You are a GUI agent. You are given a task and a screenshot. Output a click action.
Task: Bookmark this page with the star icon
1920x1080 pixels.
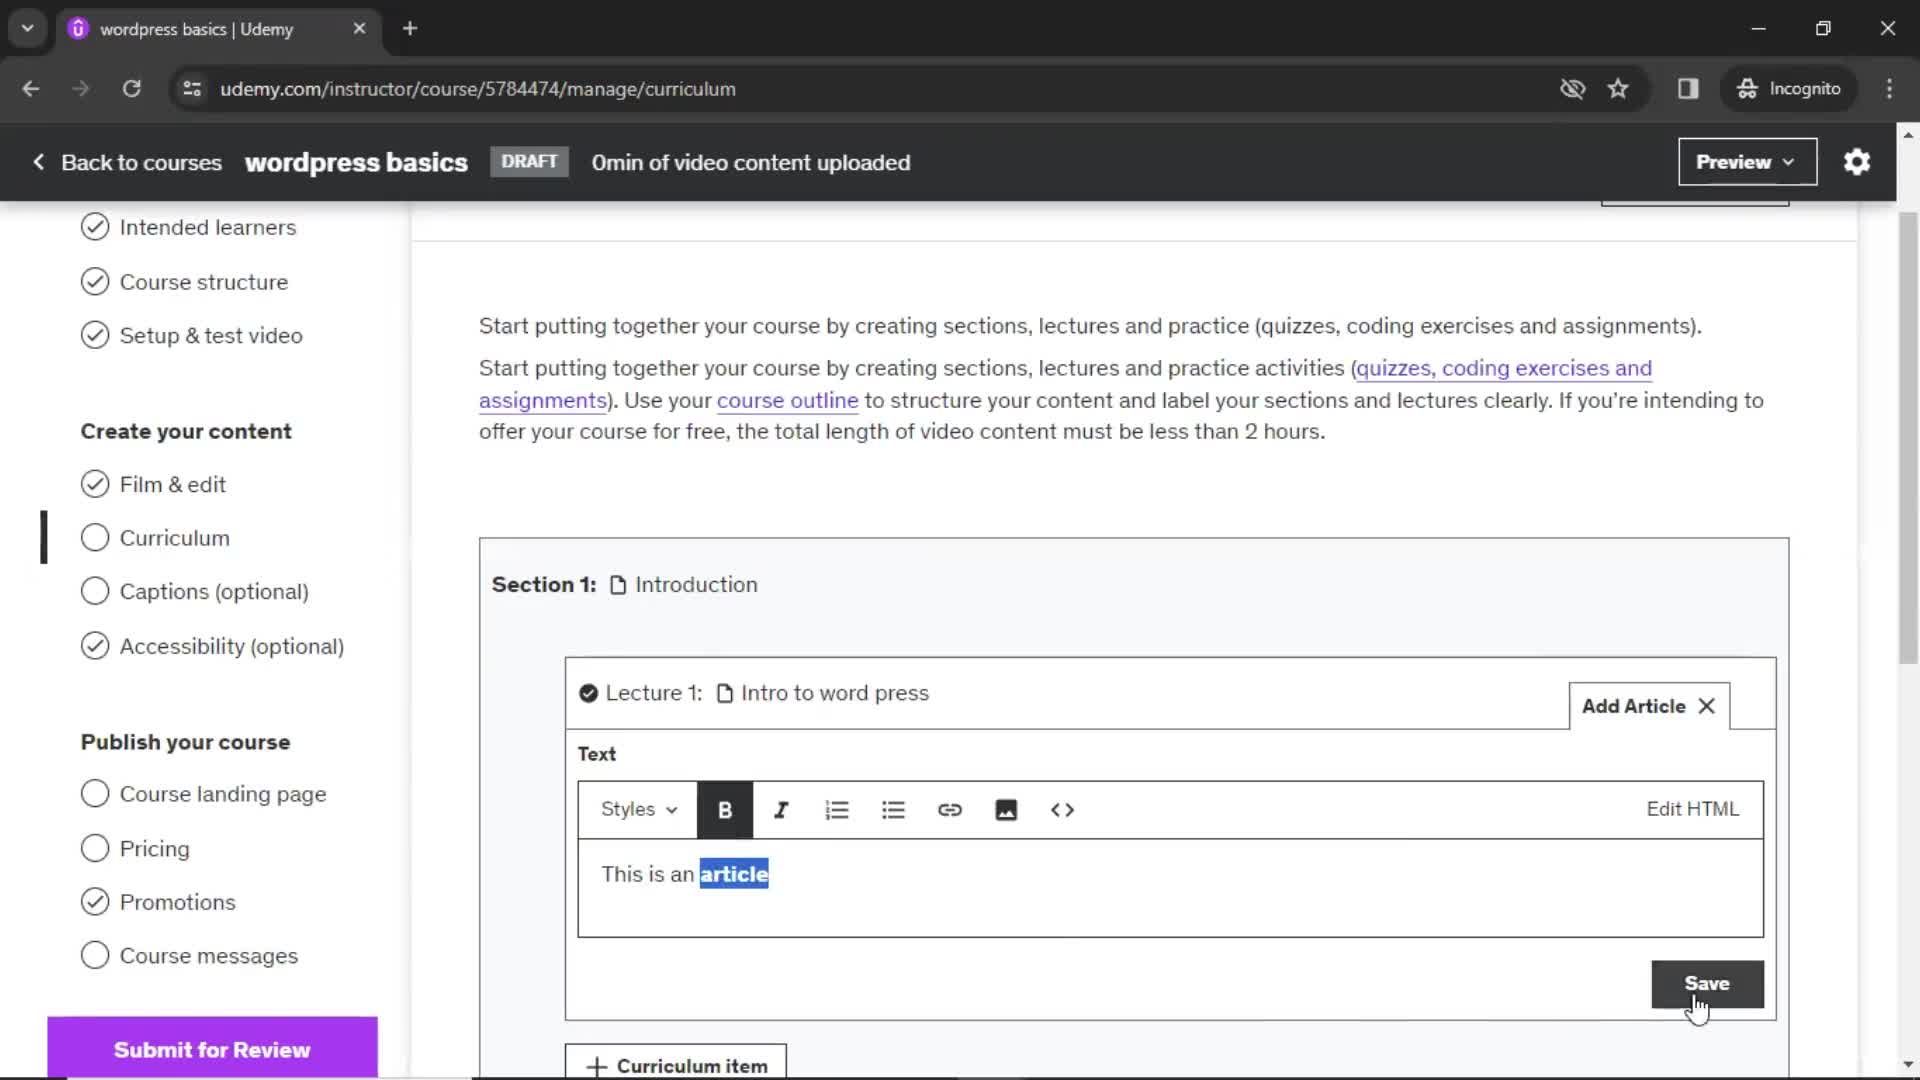coord(1618,89)
